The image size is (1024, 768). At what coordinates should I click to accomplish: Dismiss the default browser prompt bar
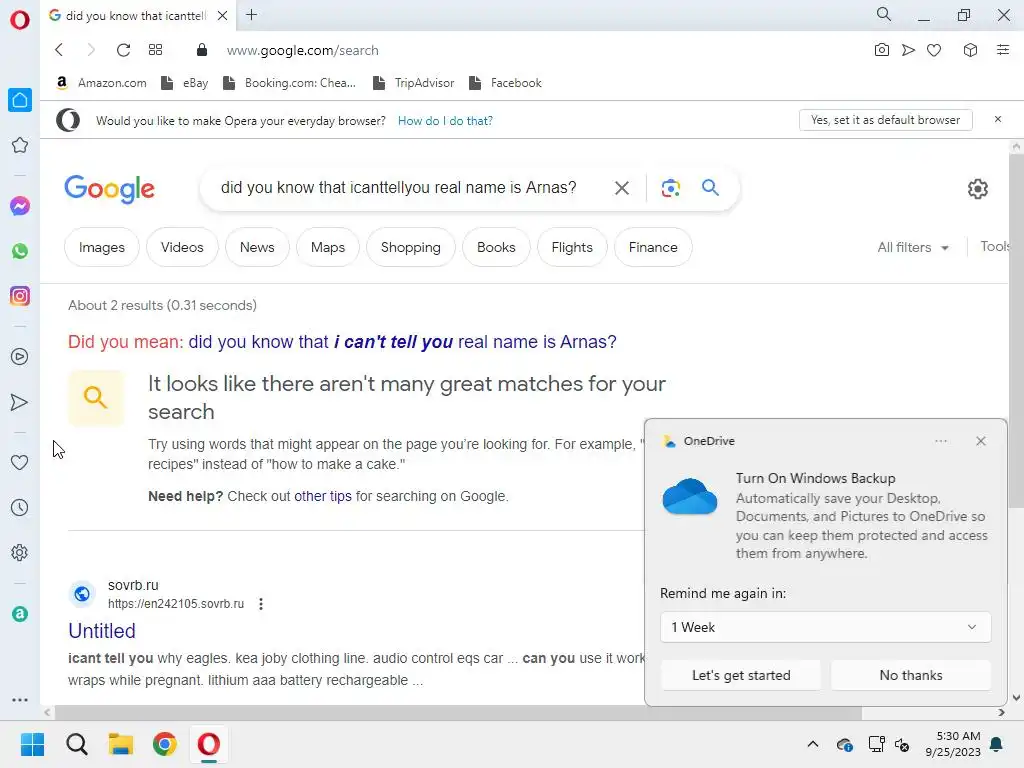(998, 120)
